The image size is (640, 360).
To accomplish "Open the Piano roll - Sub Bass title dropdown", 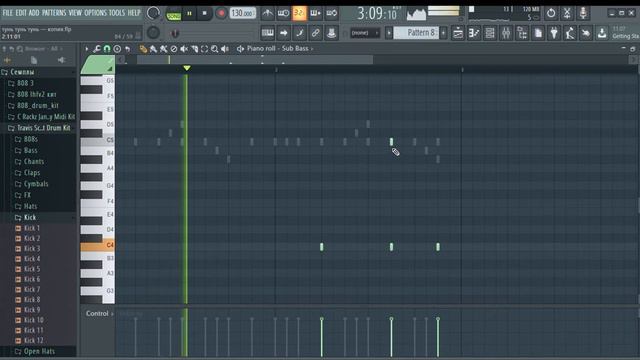I will click(280, 49).
